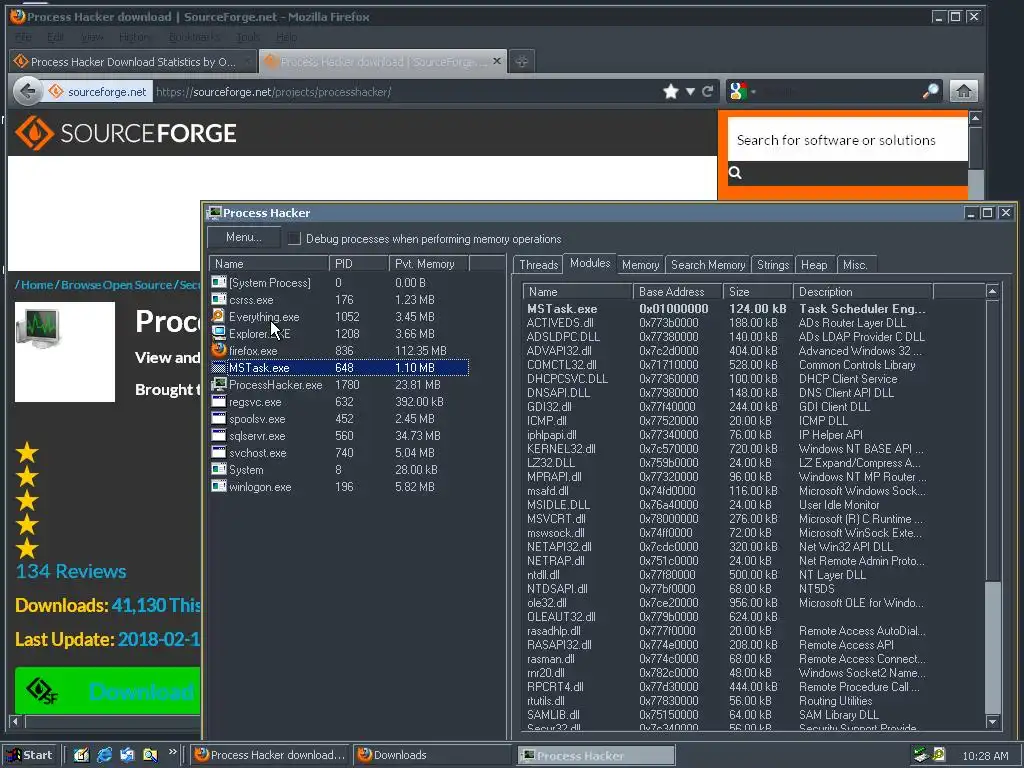
Task: Switch to Process Hacker download taskbar button
Action: pyautogui.click(x=270, y=755)
